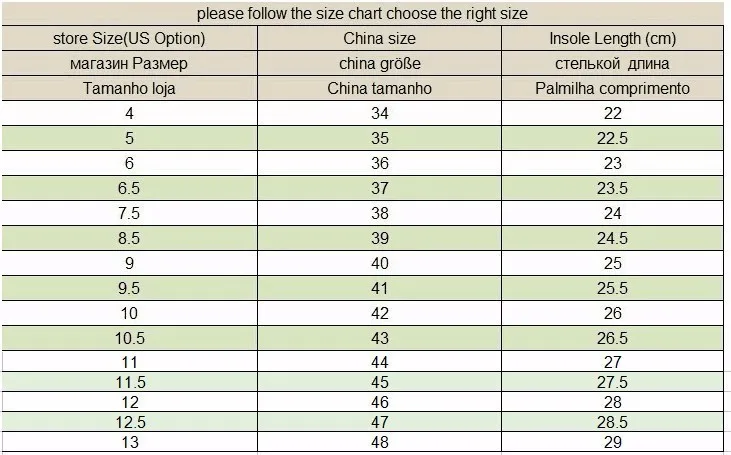
Task: Select US size 13 cell
Action: click(x=129, y=442)
